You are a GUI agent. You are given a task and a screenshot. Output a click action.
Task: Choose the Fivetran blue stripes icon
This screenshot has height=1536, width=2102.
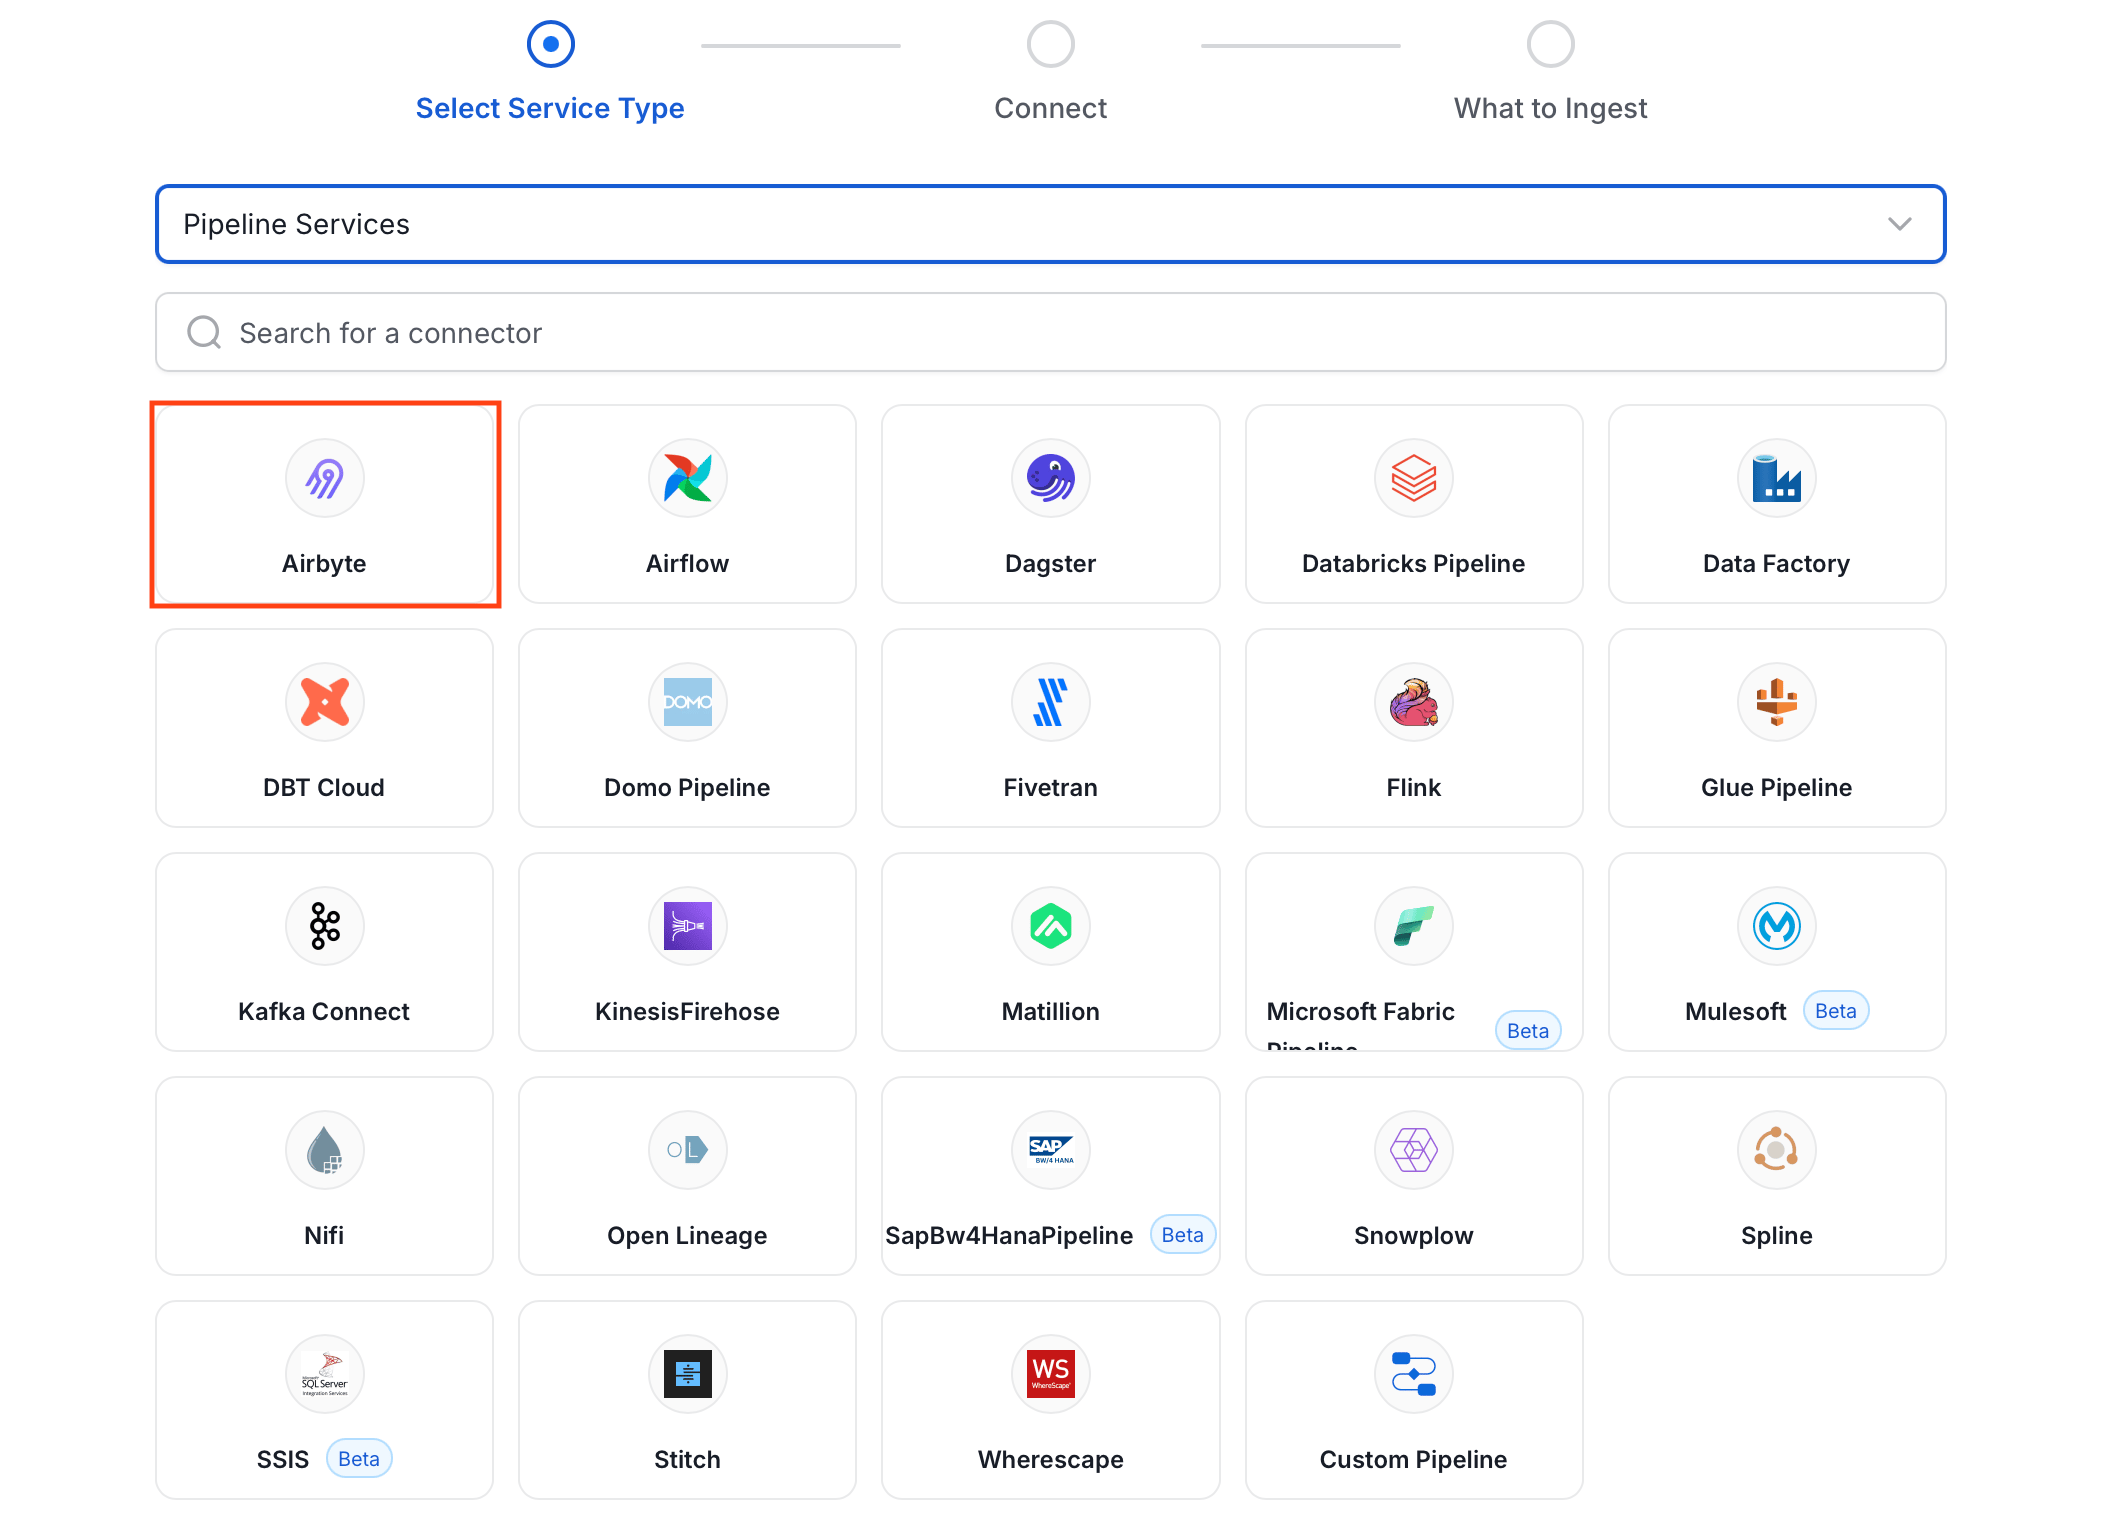pos(1050,702)
